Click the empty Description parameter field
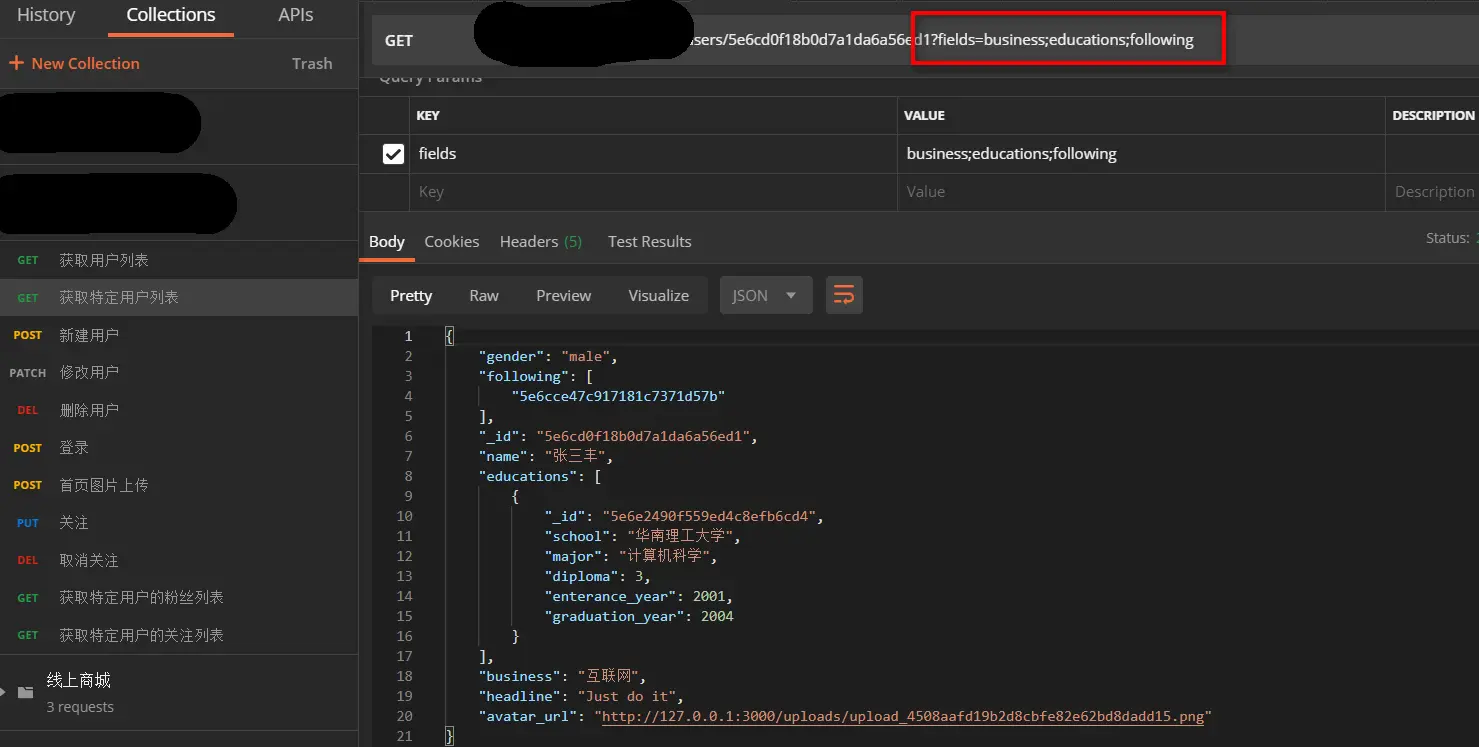1479x747 pixels. click(1433, 192)
